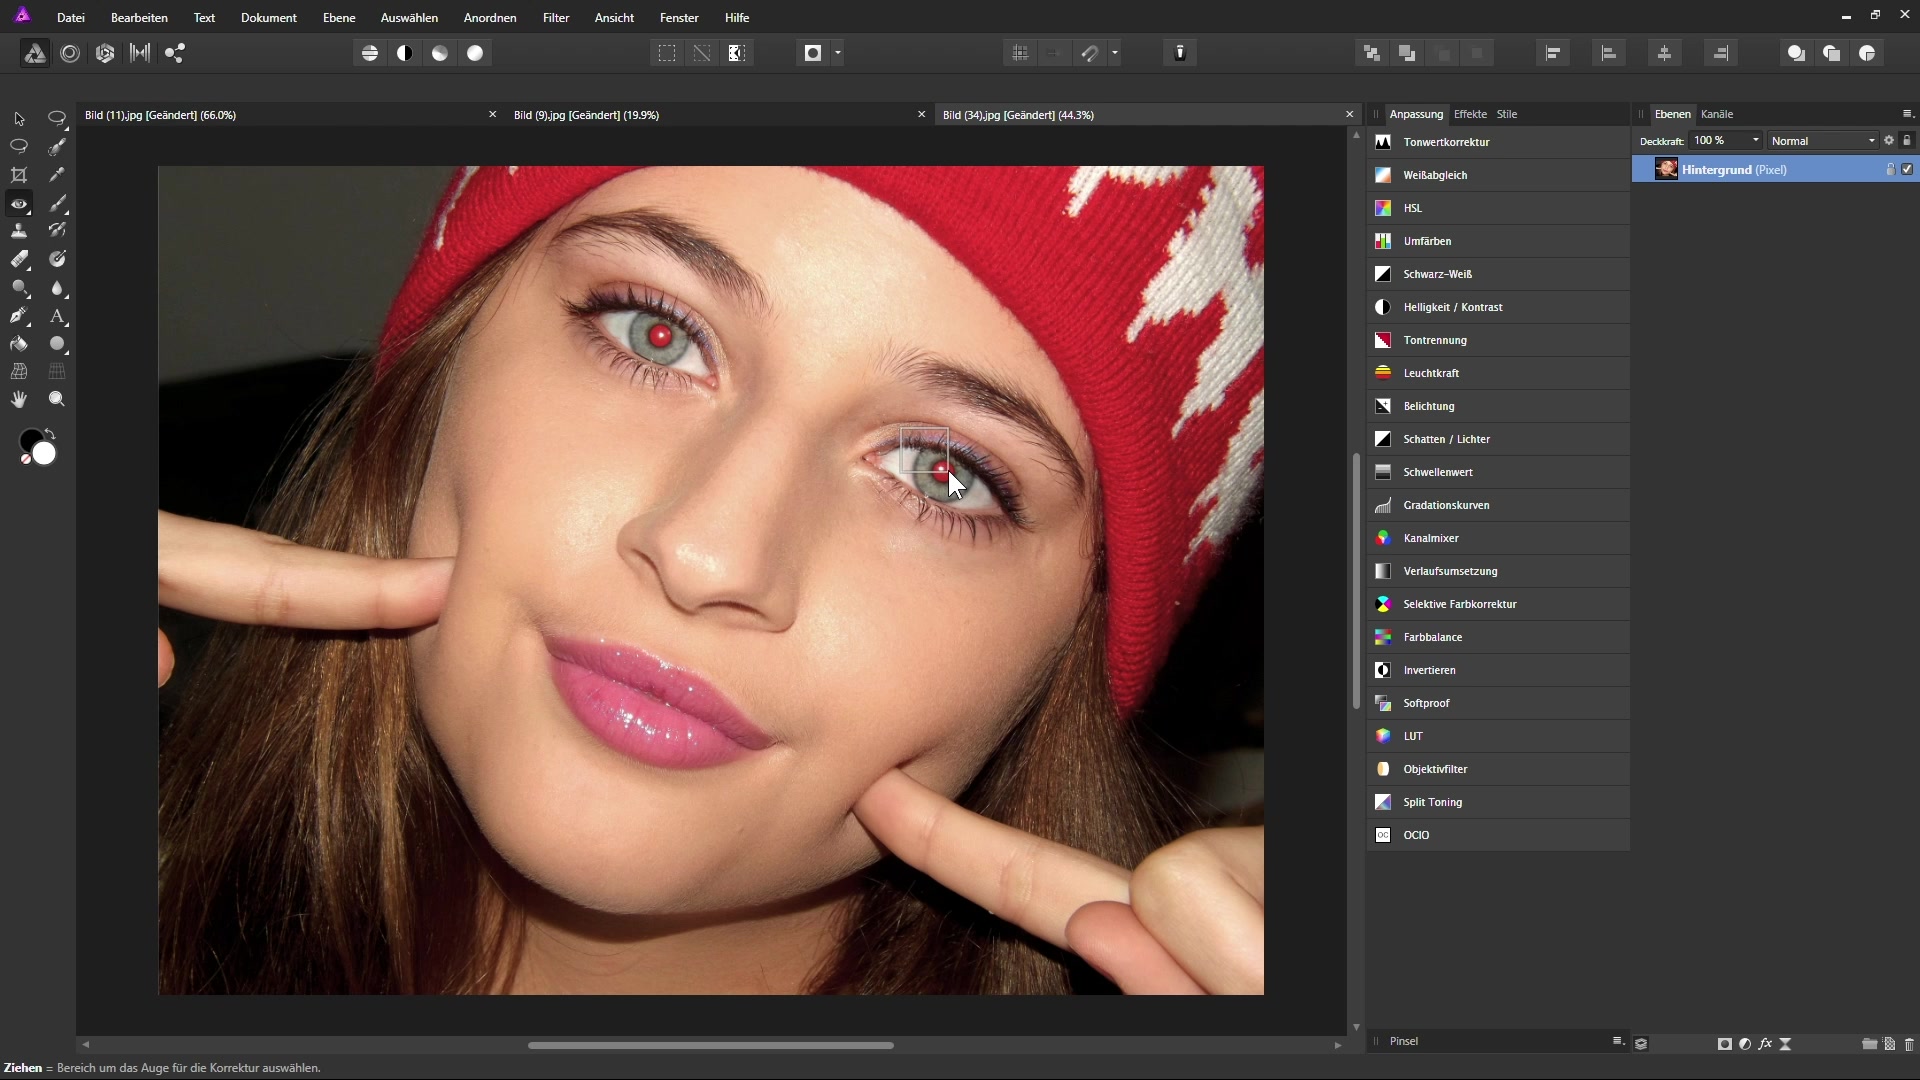
Task: Select the Artistic Text tool
Action: [57, 316]
